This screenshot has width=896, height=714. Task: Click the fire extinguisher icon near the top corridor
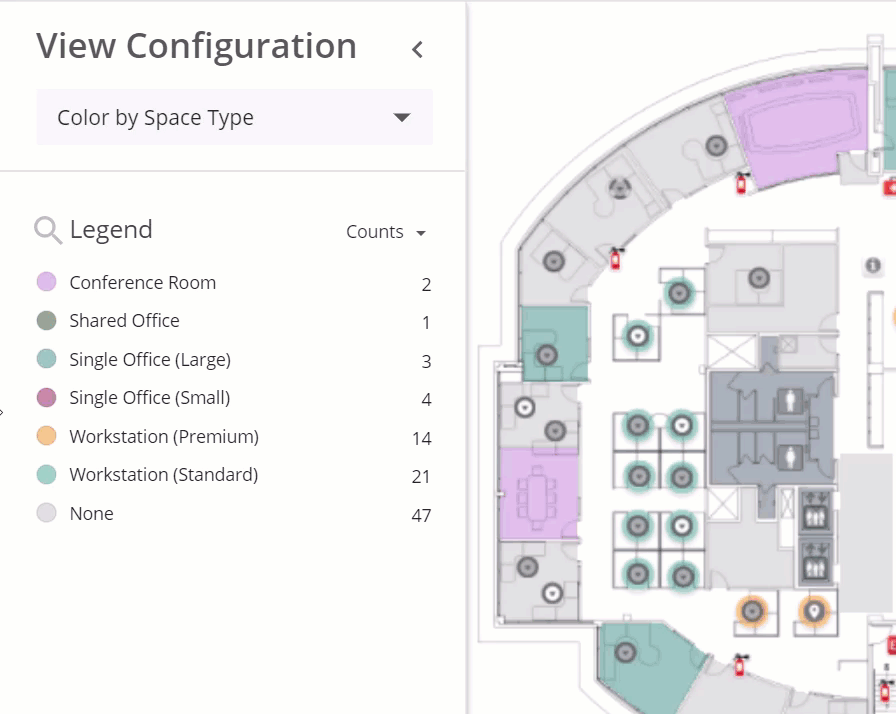point(740,185)
